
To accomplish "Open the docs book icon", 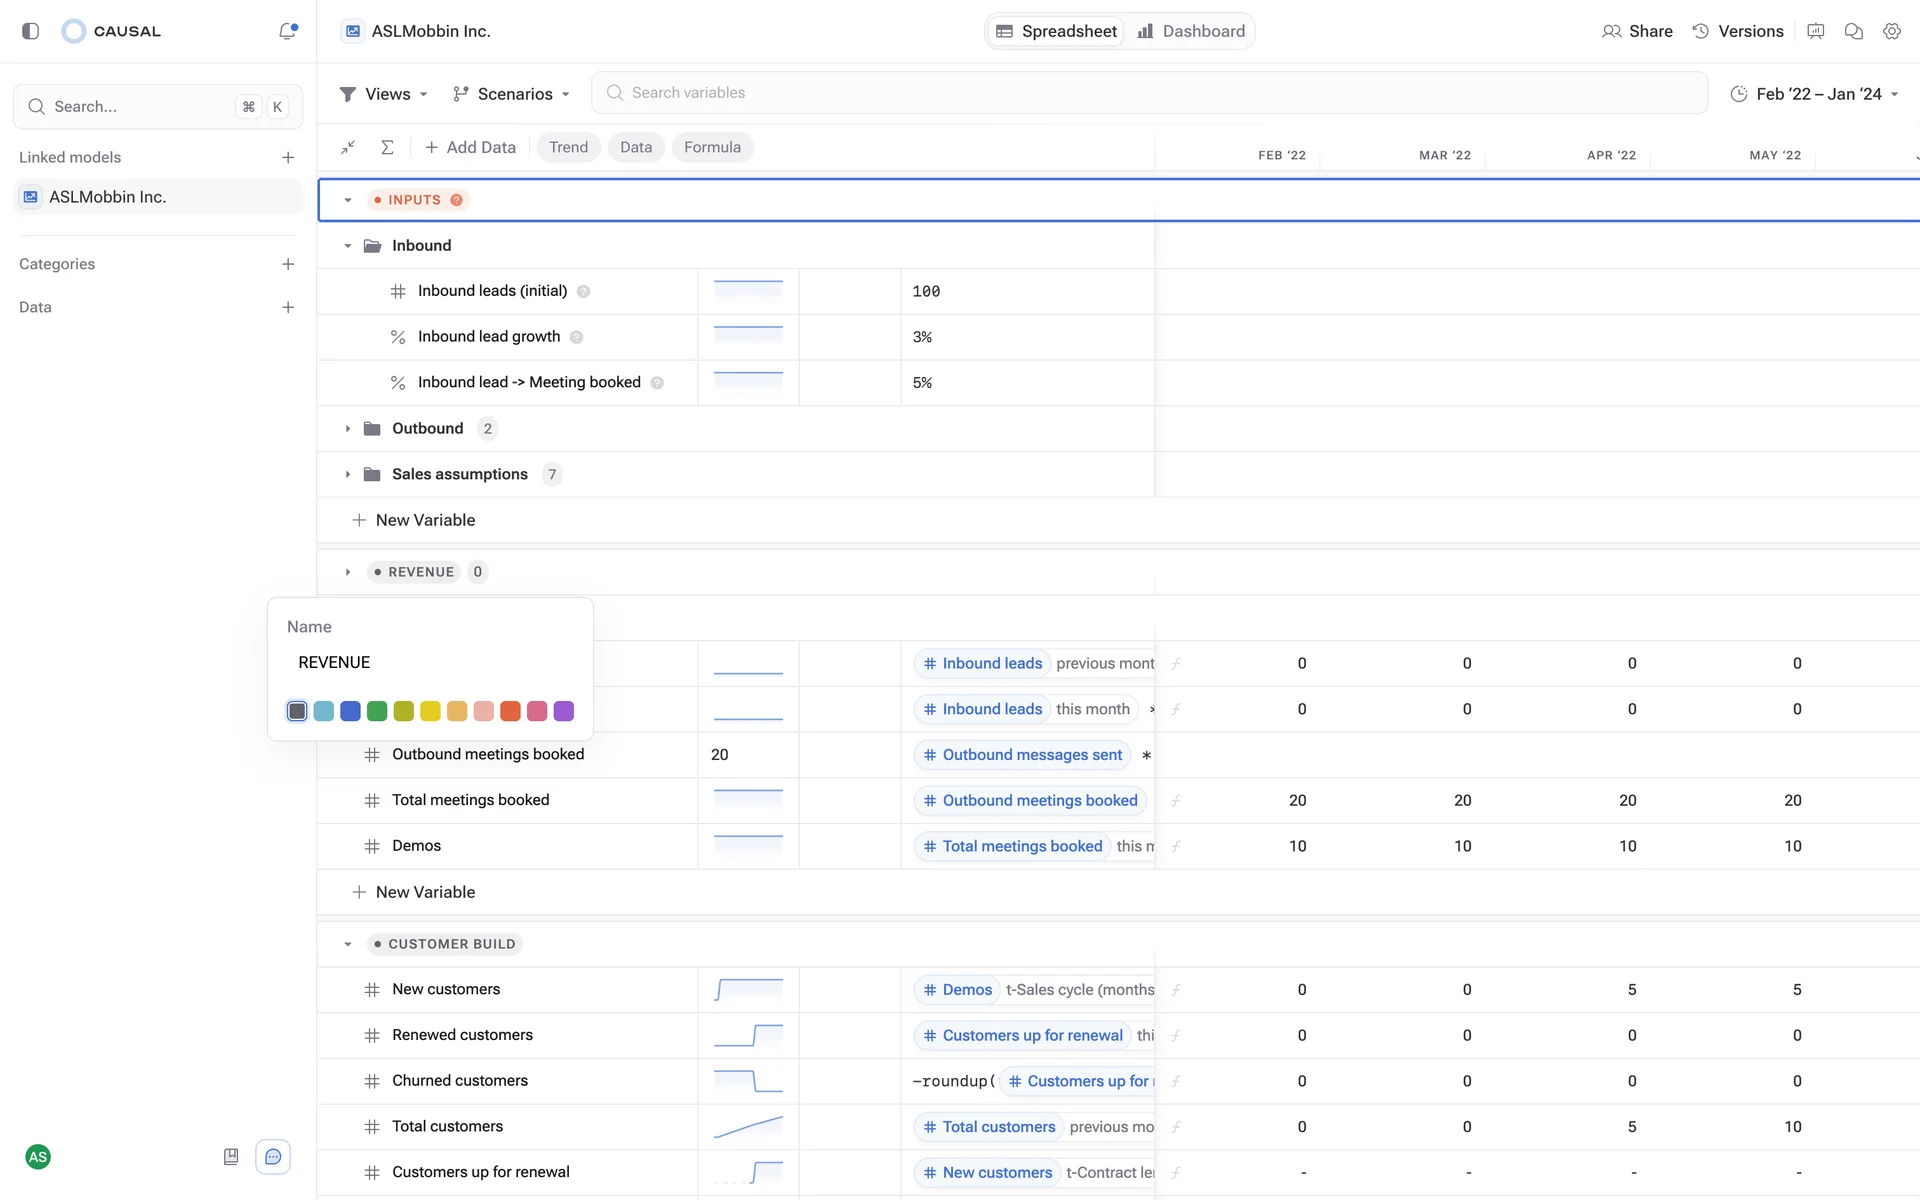I will click(x=231, y=1157).
